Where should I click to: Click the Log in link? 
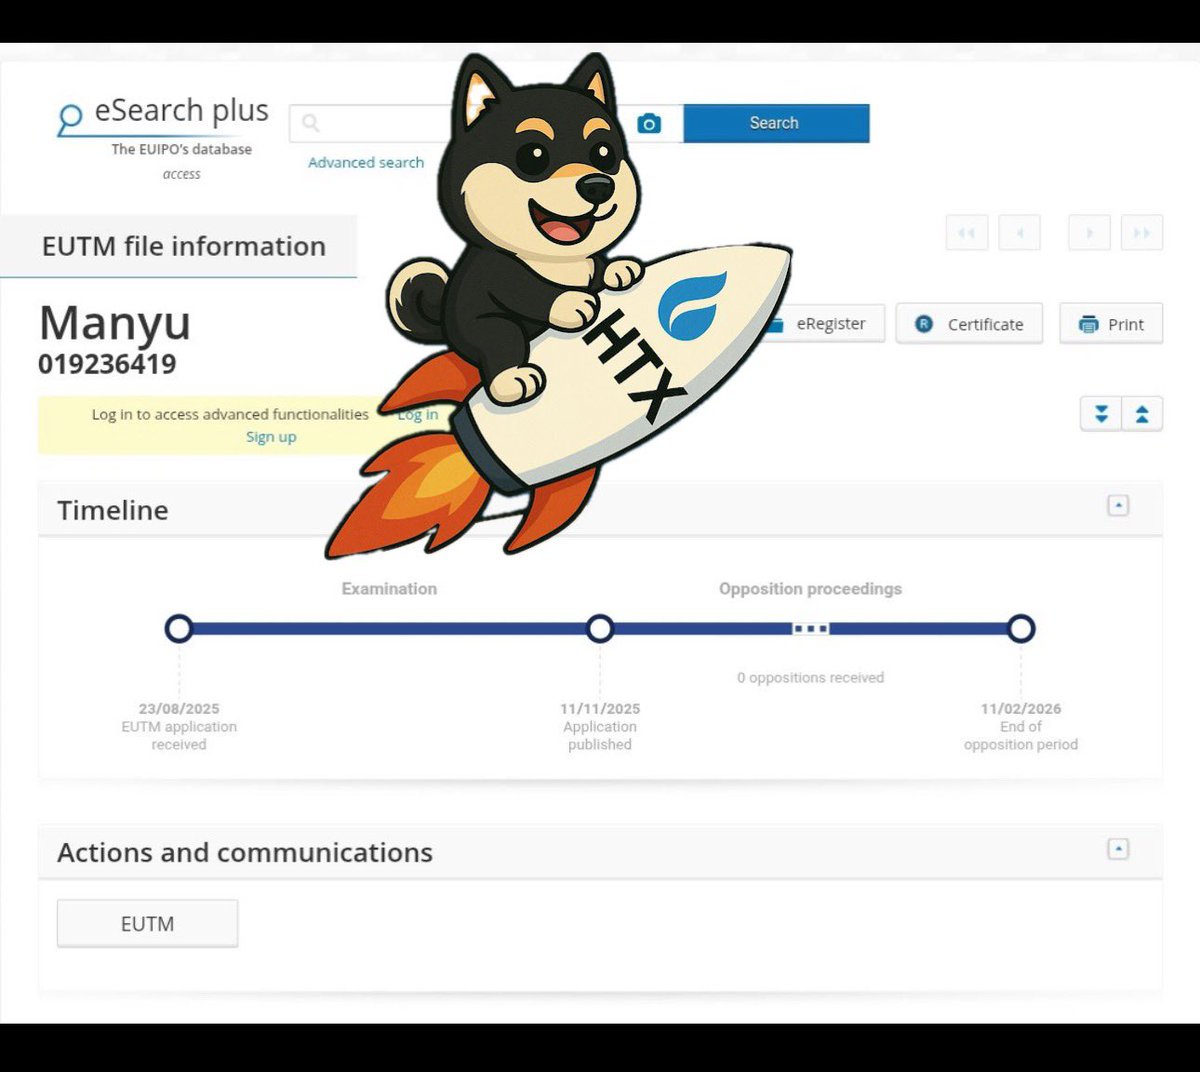click(x=418, y=414)
